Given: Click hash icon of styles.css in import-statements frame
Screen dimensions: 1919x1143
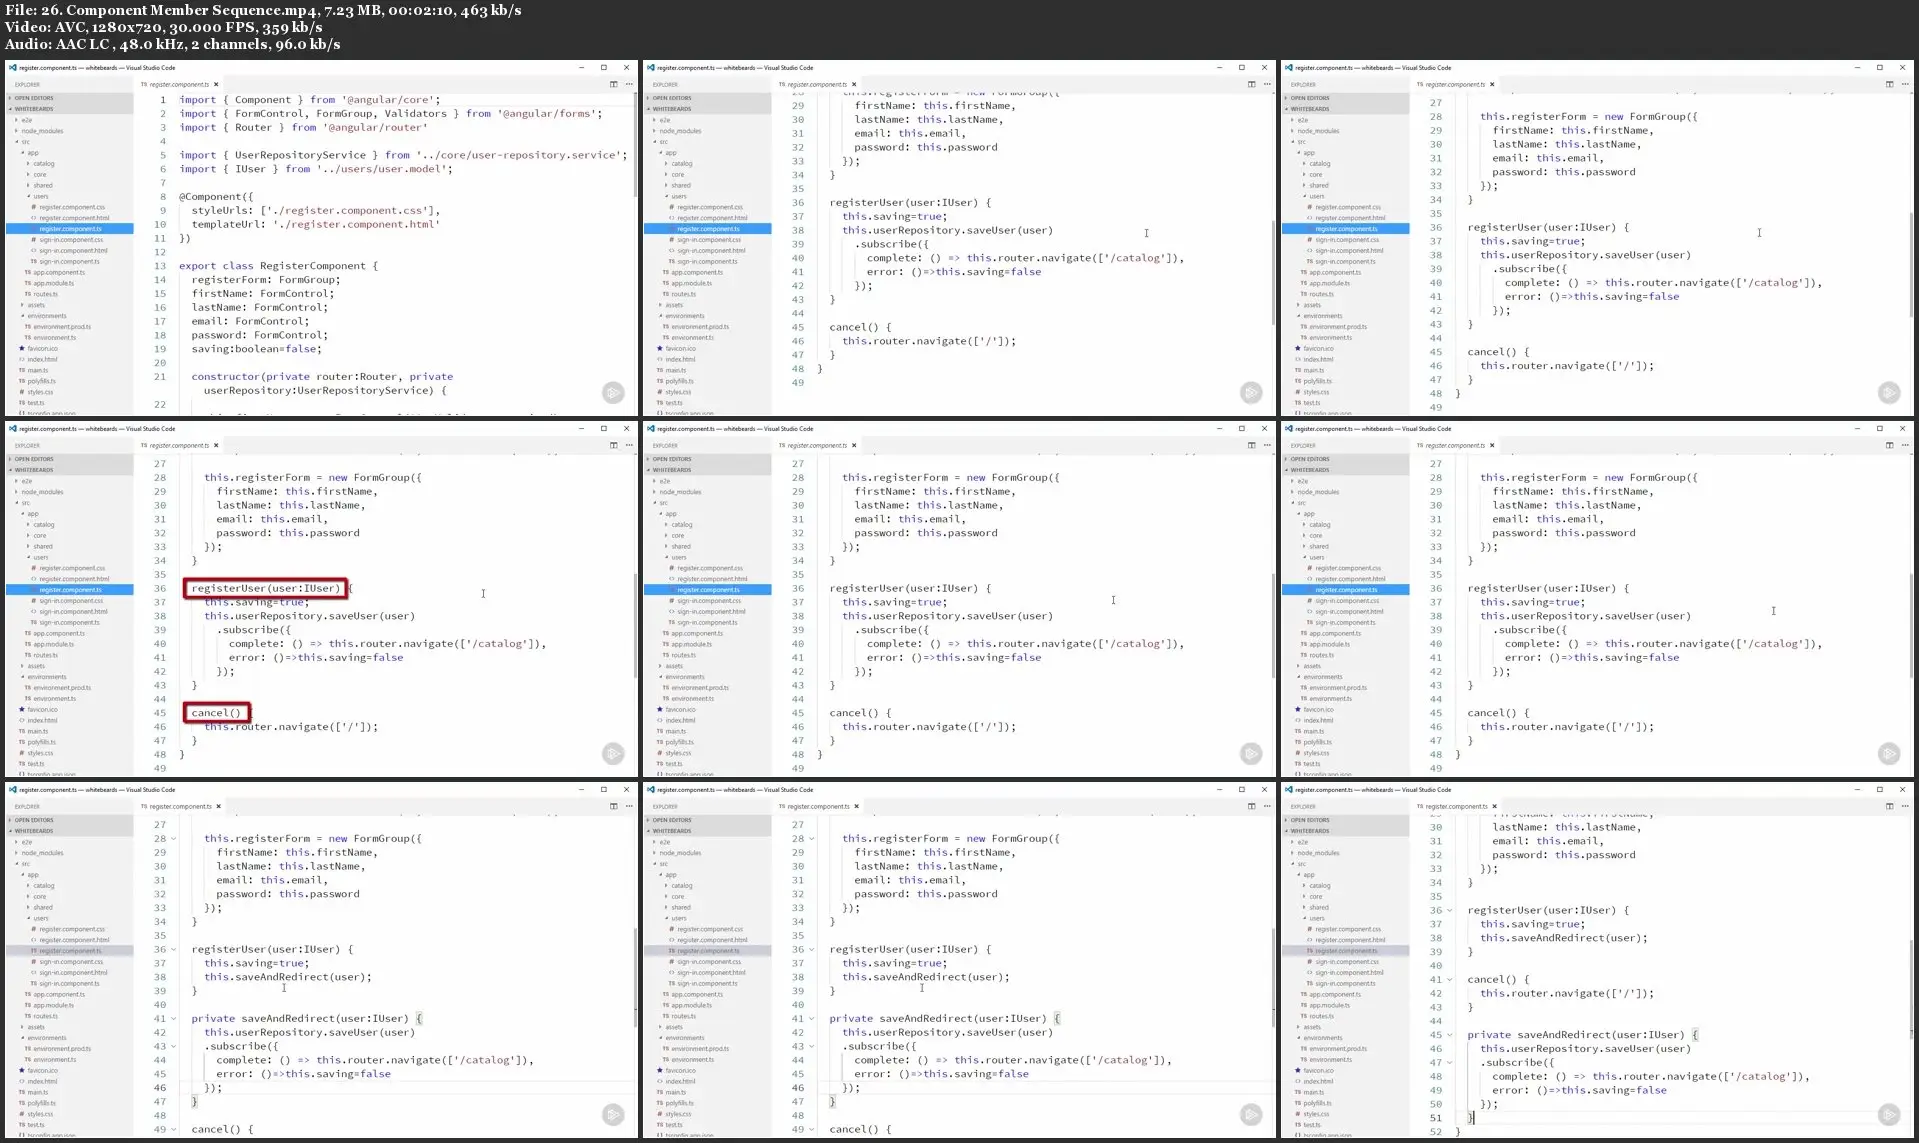Looking at the screenshot, I should 22,392.
